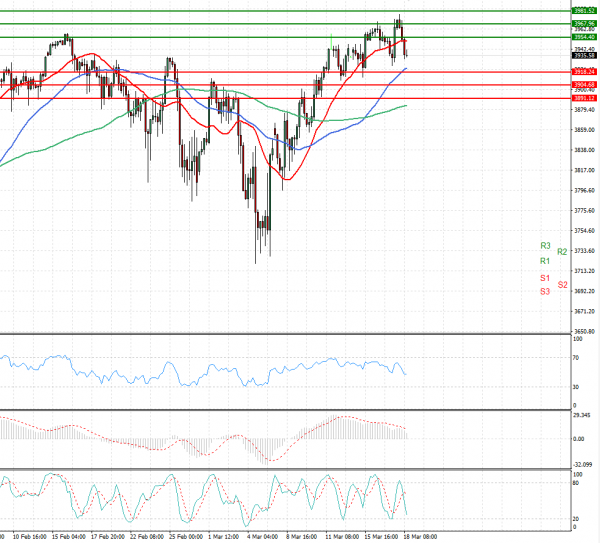Click the 4 Mar 04:00 time label

tap(263, 537)
